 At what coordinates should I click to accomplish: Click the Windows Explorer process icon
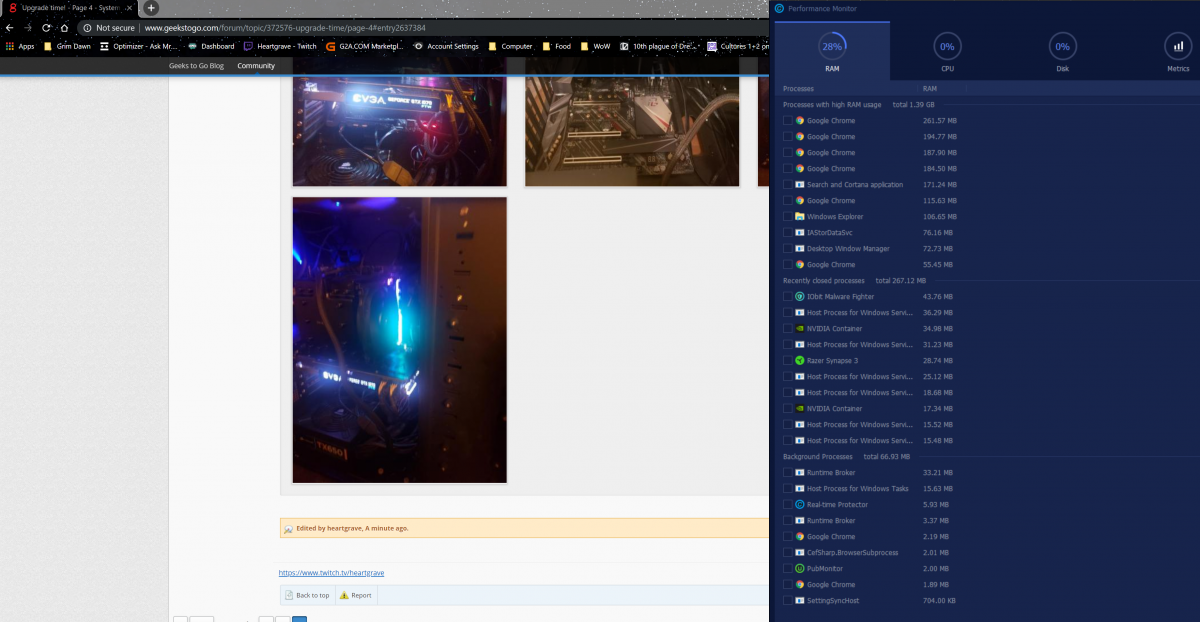click(x=800, y=217)
